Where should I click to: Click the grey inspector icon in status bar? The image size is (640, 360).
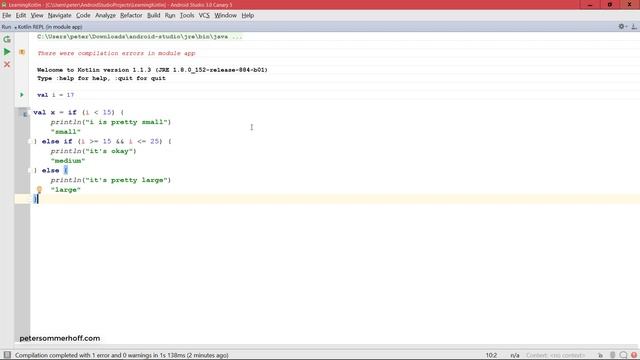[x=612, y=356]
